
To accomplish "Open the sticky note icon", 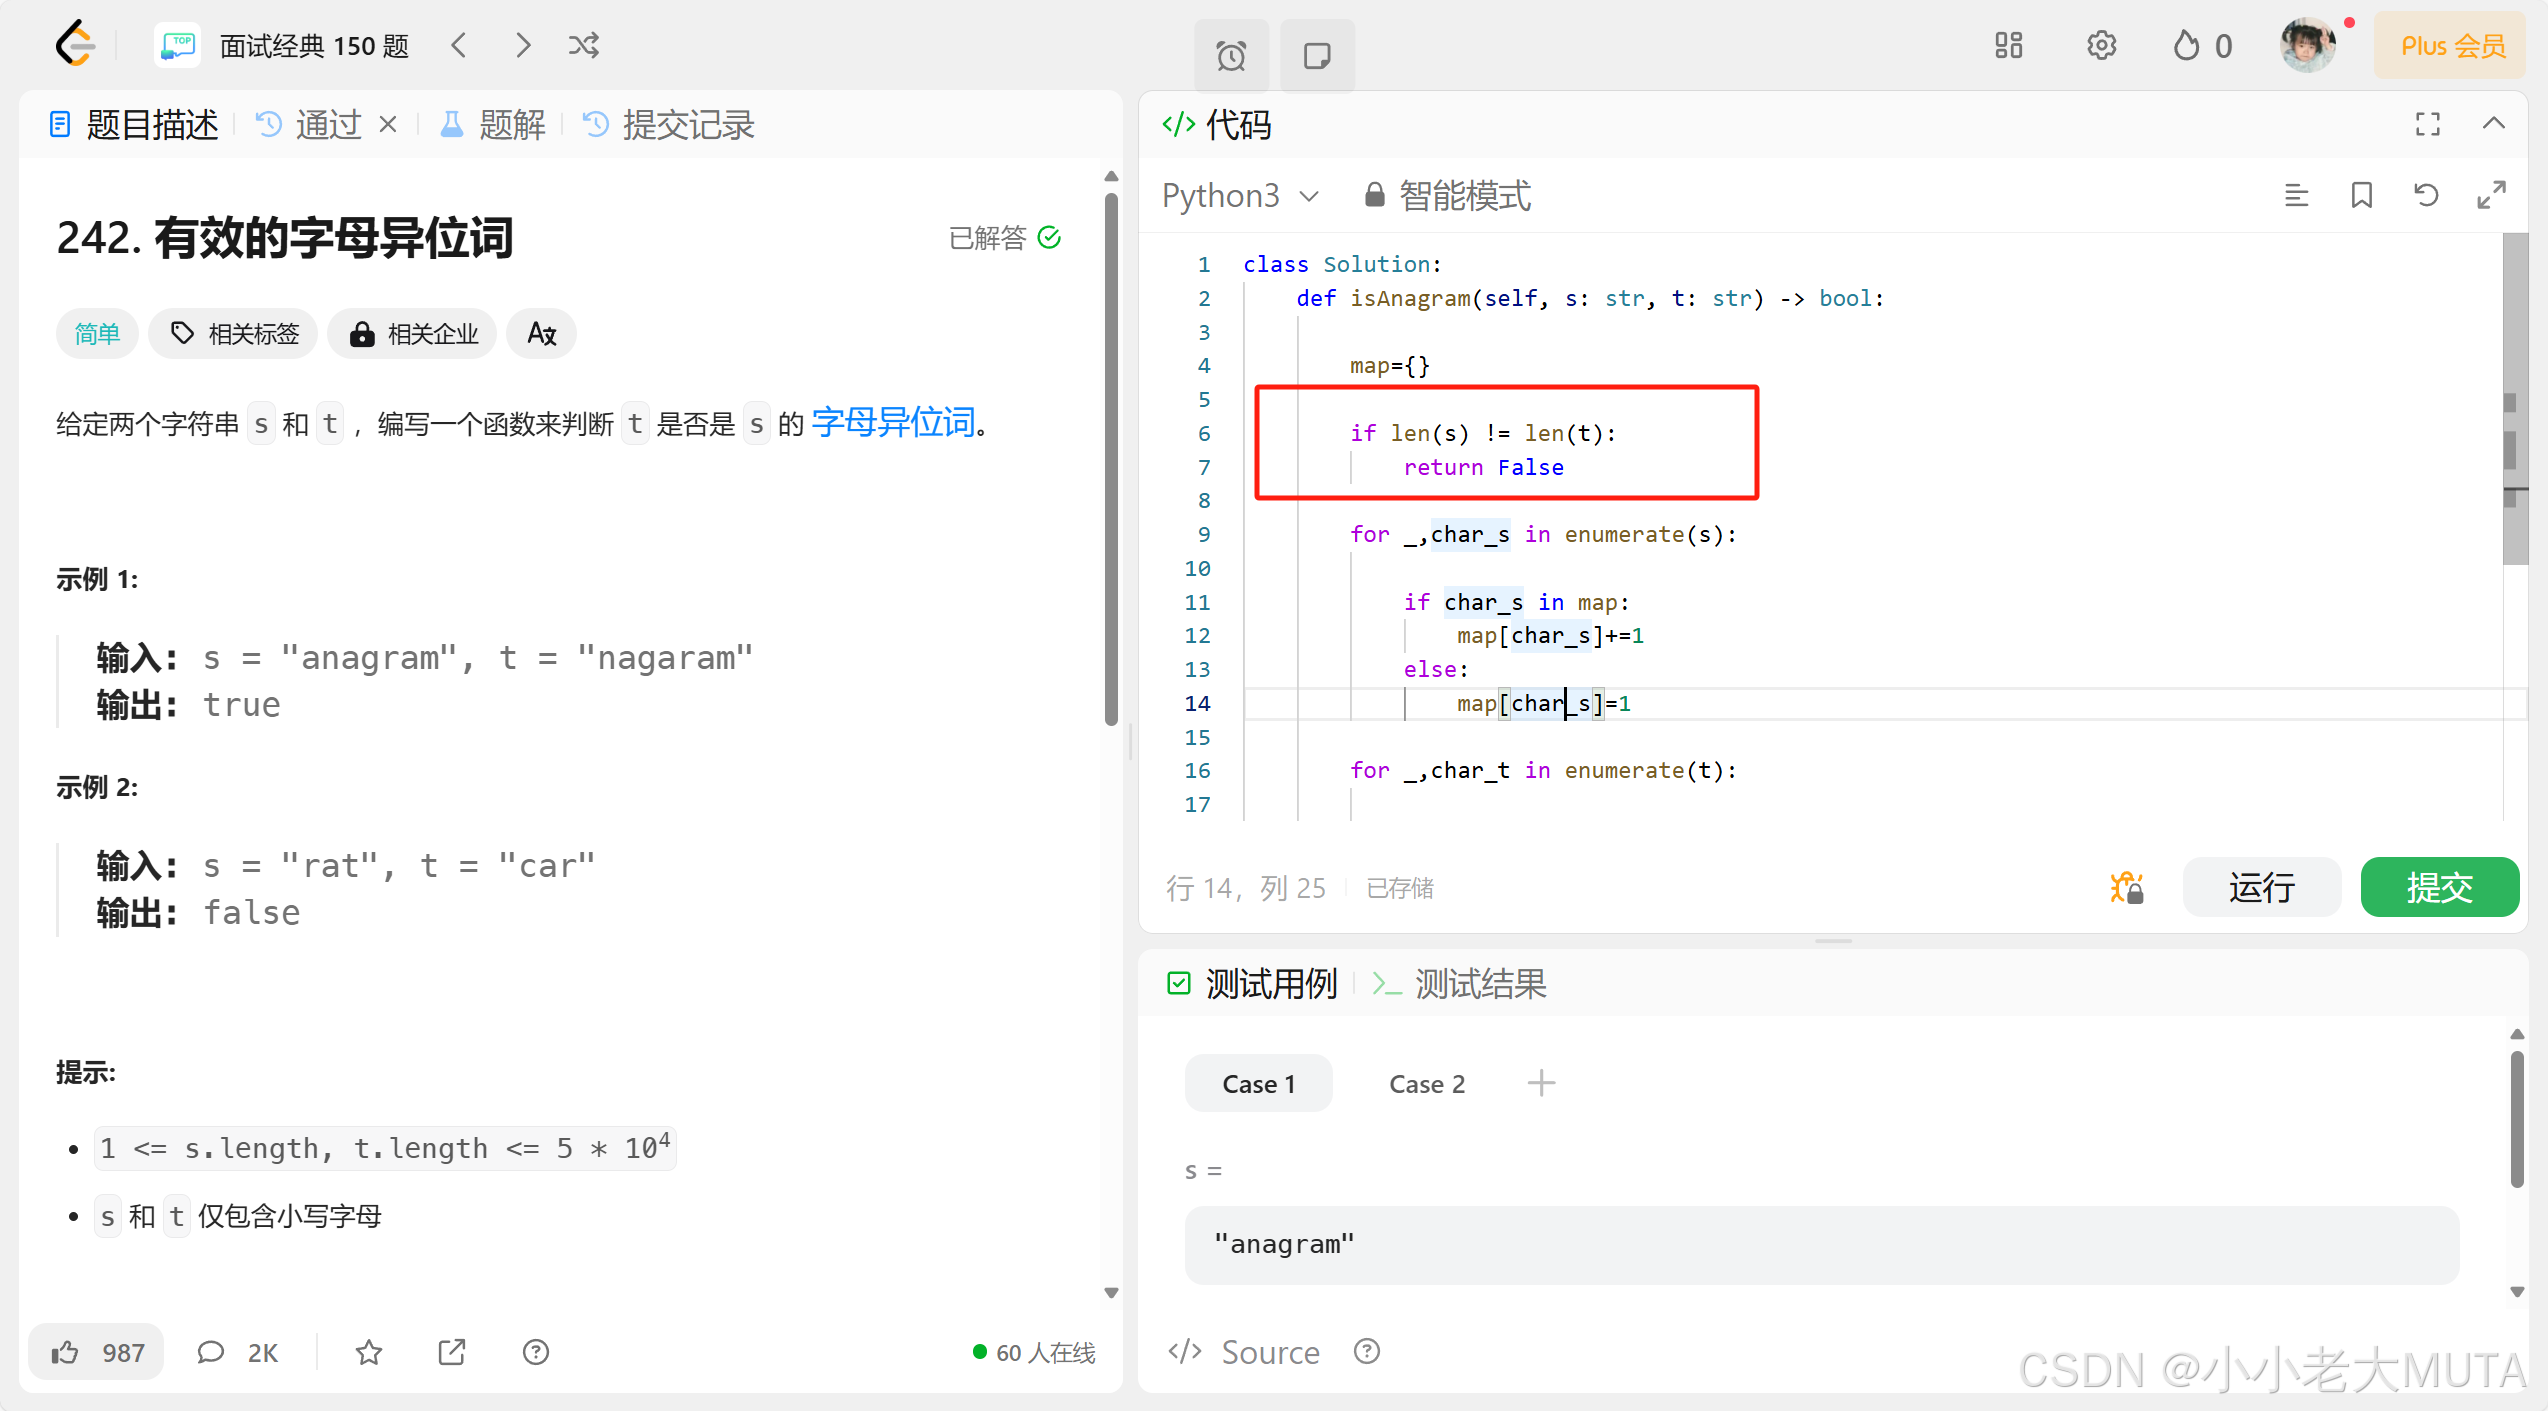I will click(x=1317, y=56).
